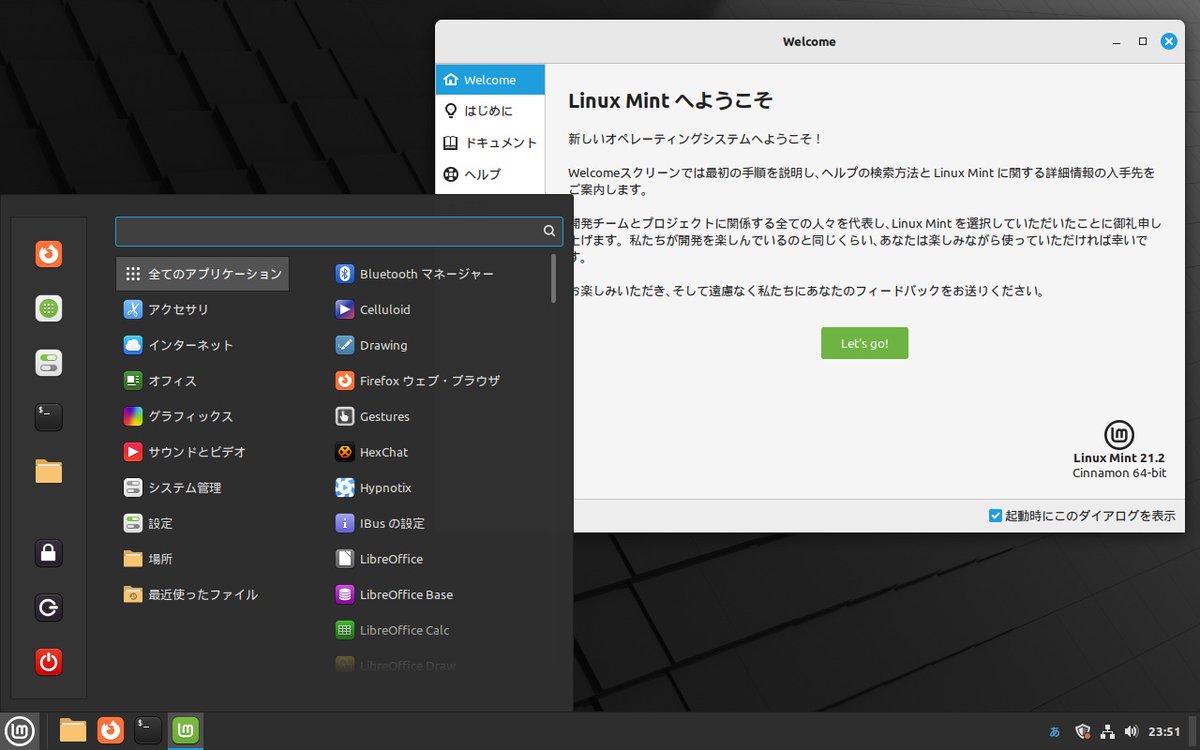The height and width of the screenshot is (750, 1200).
Task: Launch the Terminal from the menu sidebar
Action: point(48,417)
